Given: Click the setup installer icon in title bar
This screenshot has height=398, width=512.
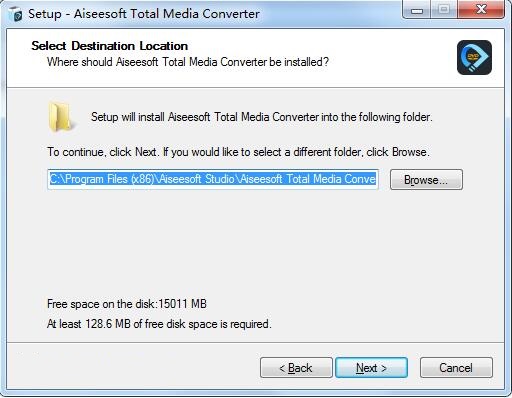Looking at the screenshot, I should 15,14.
